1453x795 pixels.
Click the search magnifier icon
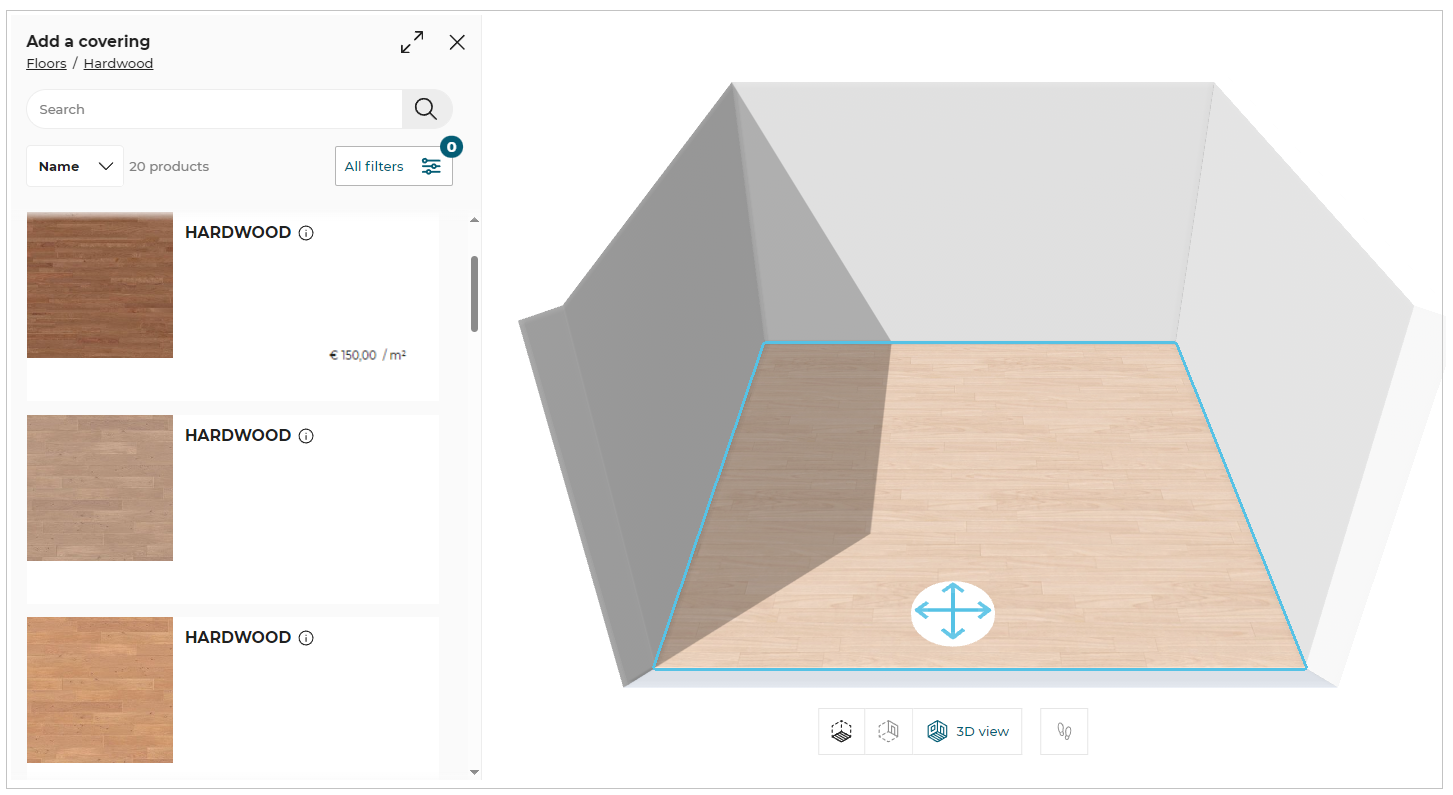426,108
